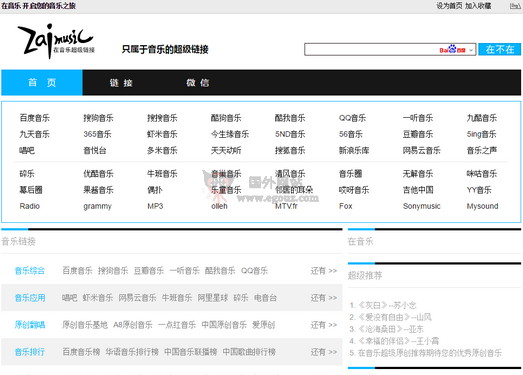This screenshot has width=523, height=375.
Task: Expand 还有 >> in the 音乐应用 row
Action: tap(324, 298)
